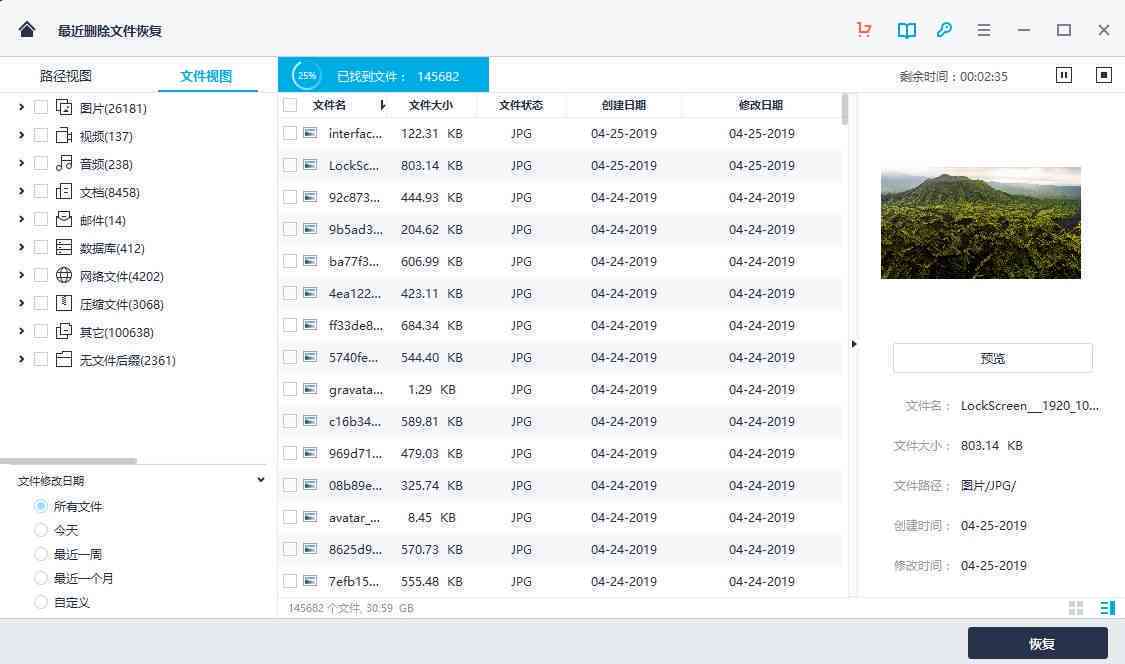Click the 邮件 envelope icon
Screen dimensions: 1125x664
click(64, 219)
